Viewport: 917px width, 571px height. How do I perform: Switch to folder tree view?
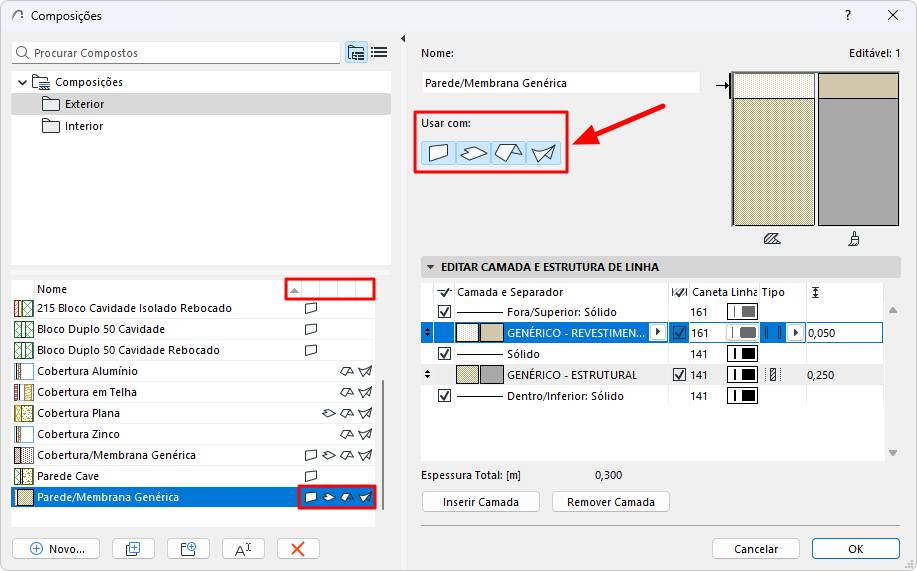[x=356, y=53]
